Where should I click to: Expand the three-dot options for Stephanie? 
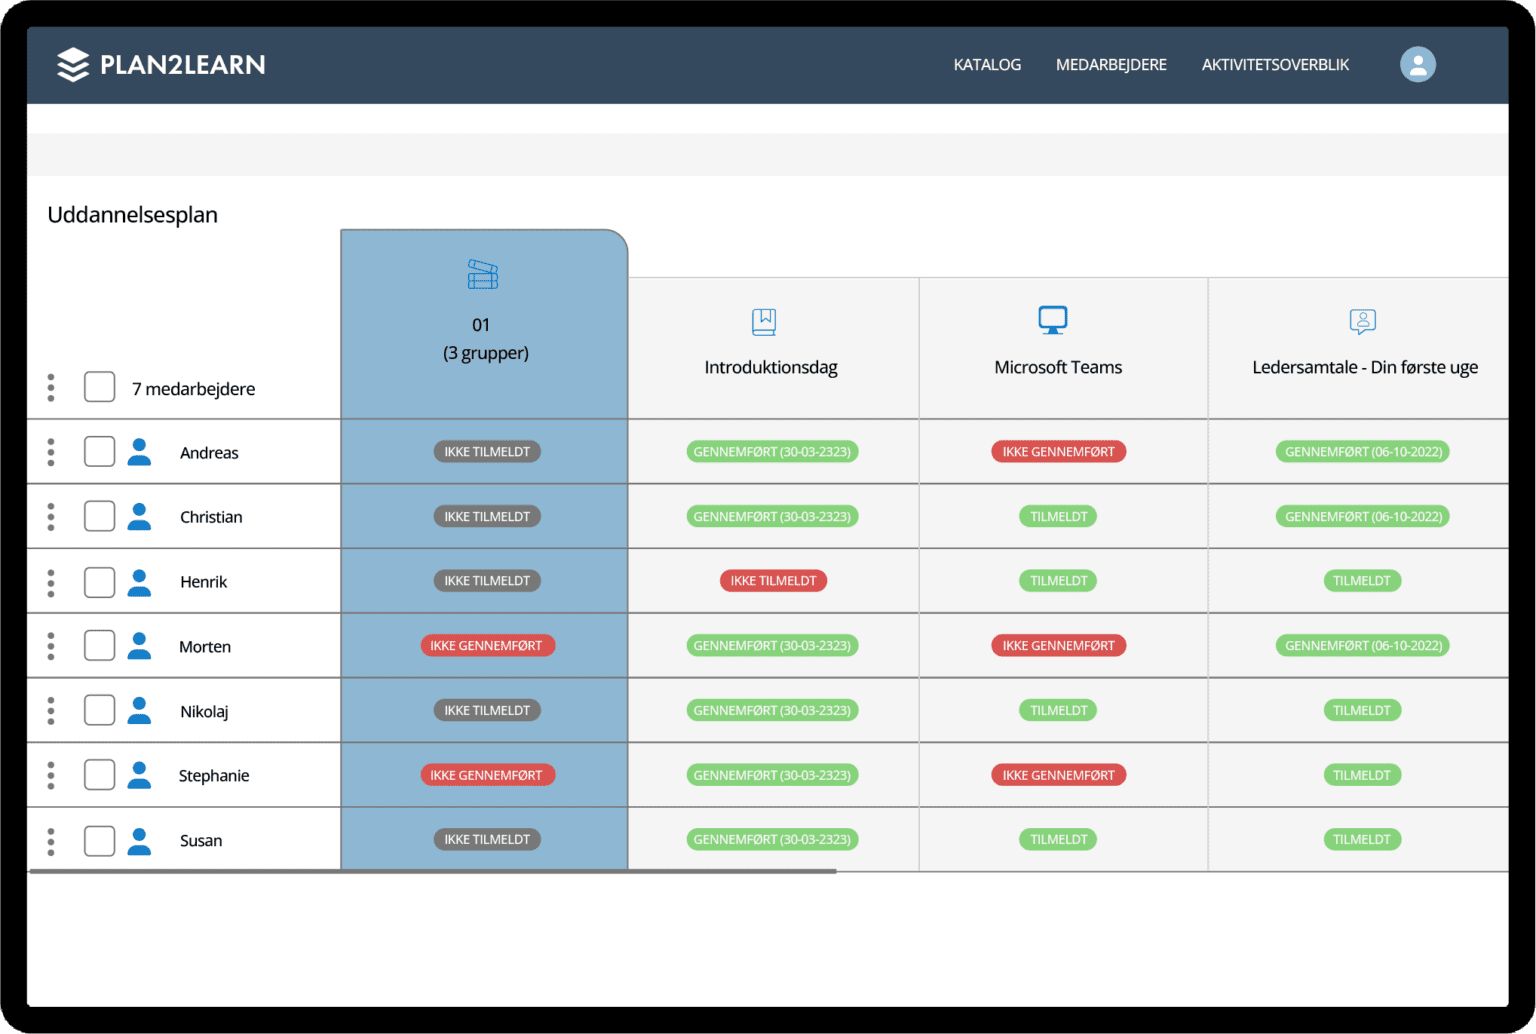click(51, 776)
